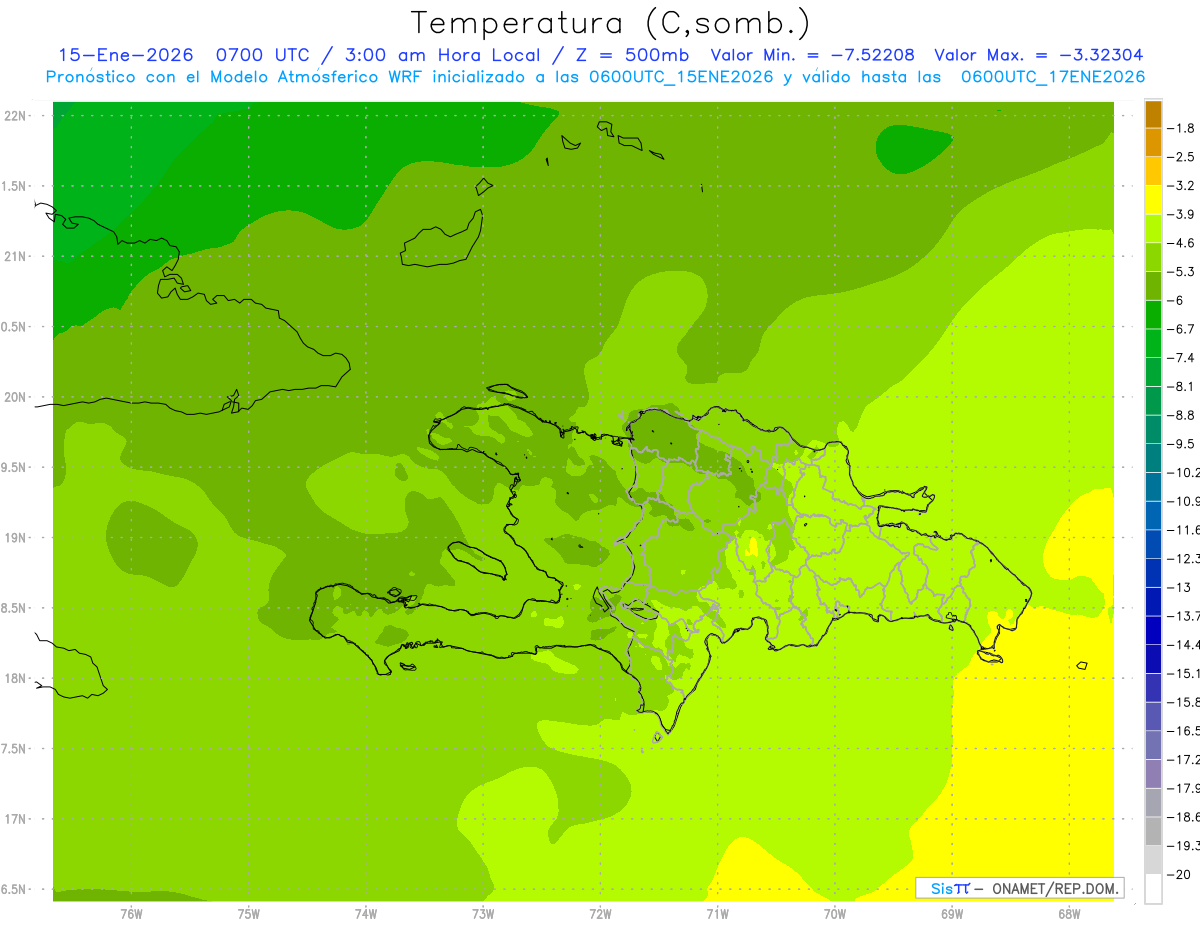Click the "-9.5" legend value
The width and height of the screenshot is (1200, 927).
pos(1182,444)
